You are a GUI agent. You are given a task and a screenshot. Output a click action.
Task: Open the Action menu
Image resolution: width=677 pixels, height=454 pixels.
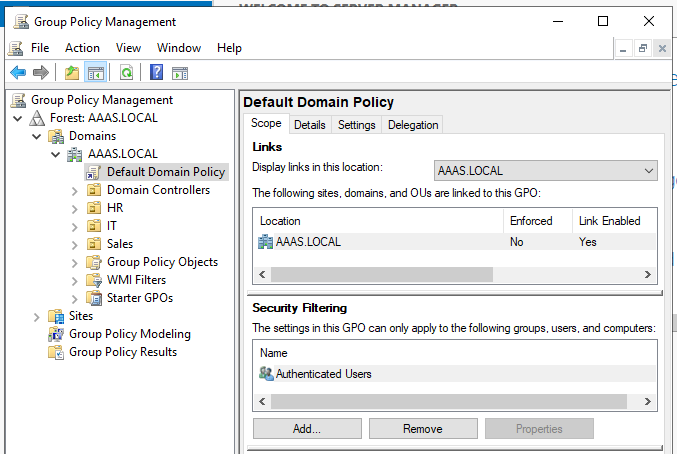[82, 48]
